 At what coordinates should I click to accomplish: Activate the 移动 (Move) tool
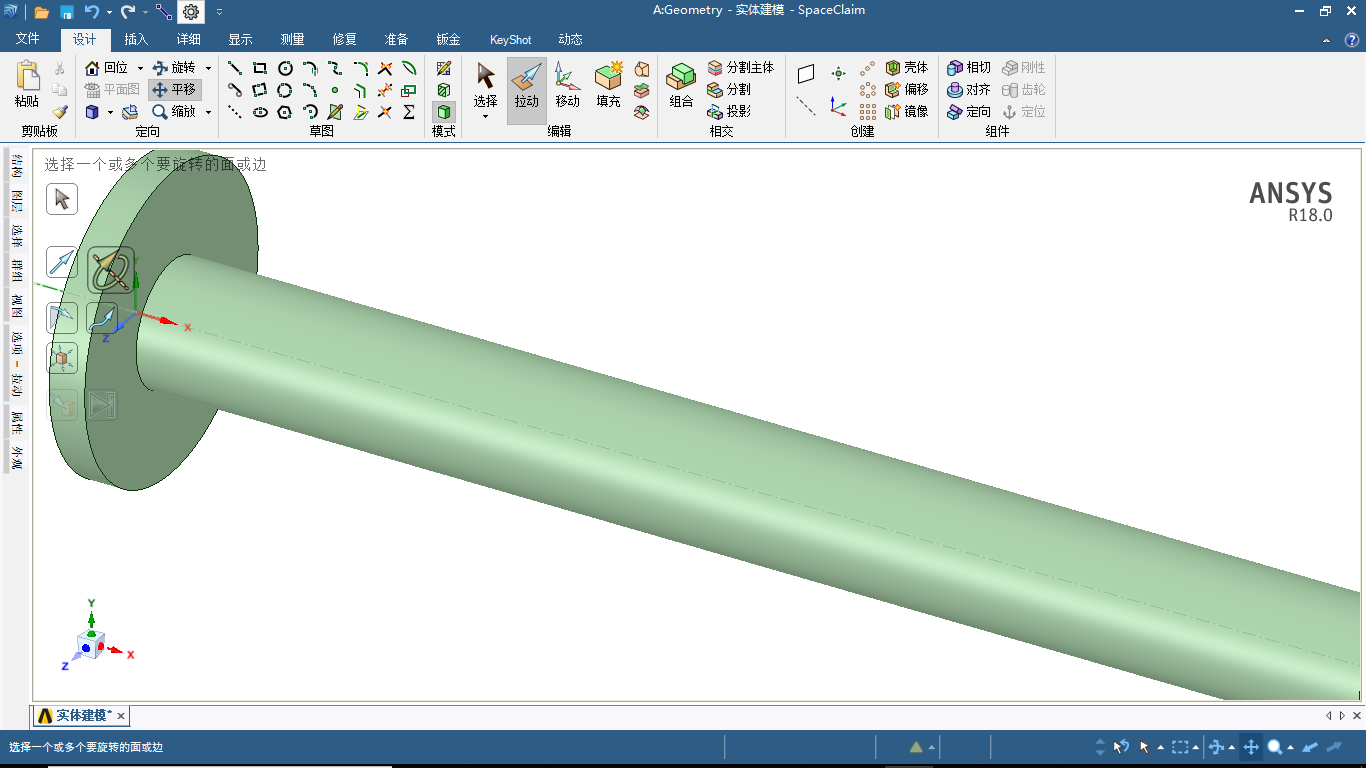567,86
